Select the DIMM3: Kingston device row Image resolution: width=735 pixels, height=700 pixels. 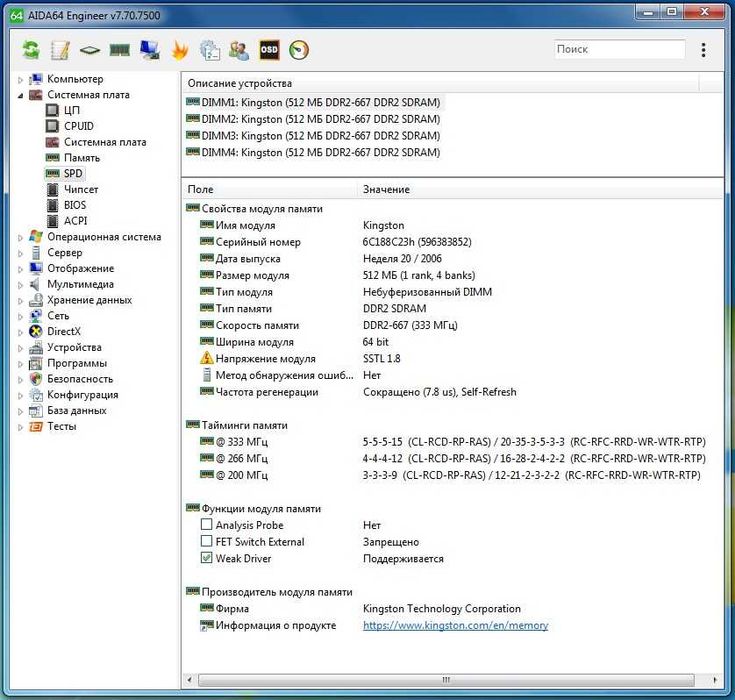pyautogui.click(x=313, y=135)
